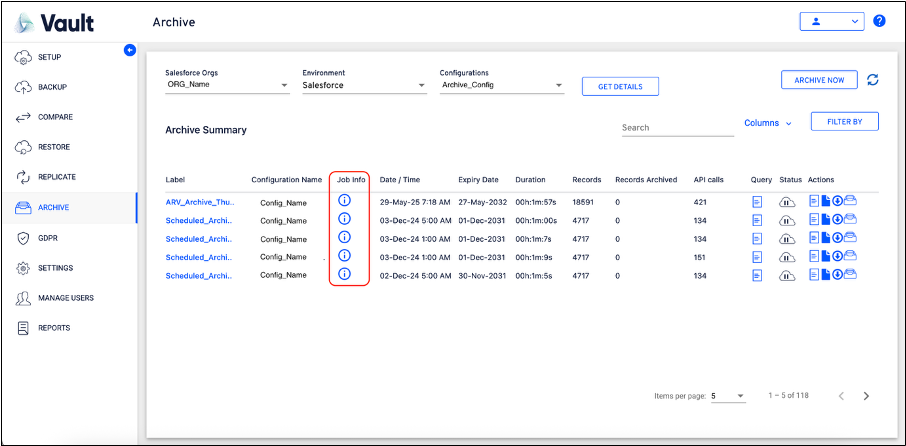
Task: Expand the Configurations dropdown
Action: pyautogui.click(x=501, y=86)
